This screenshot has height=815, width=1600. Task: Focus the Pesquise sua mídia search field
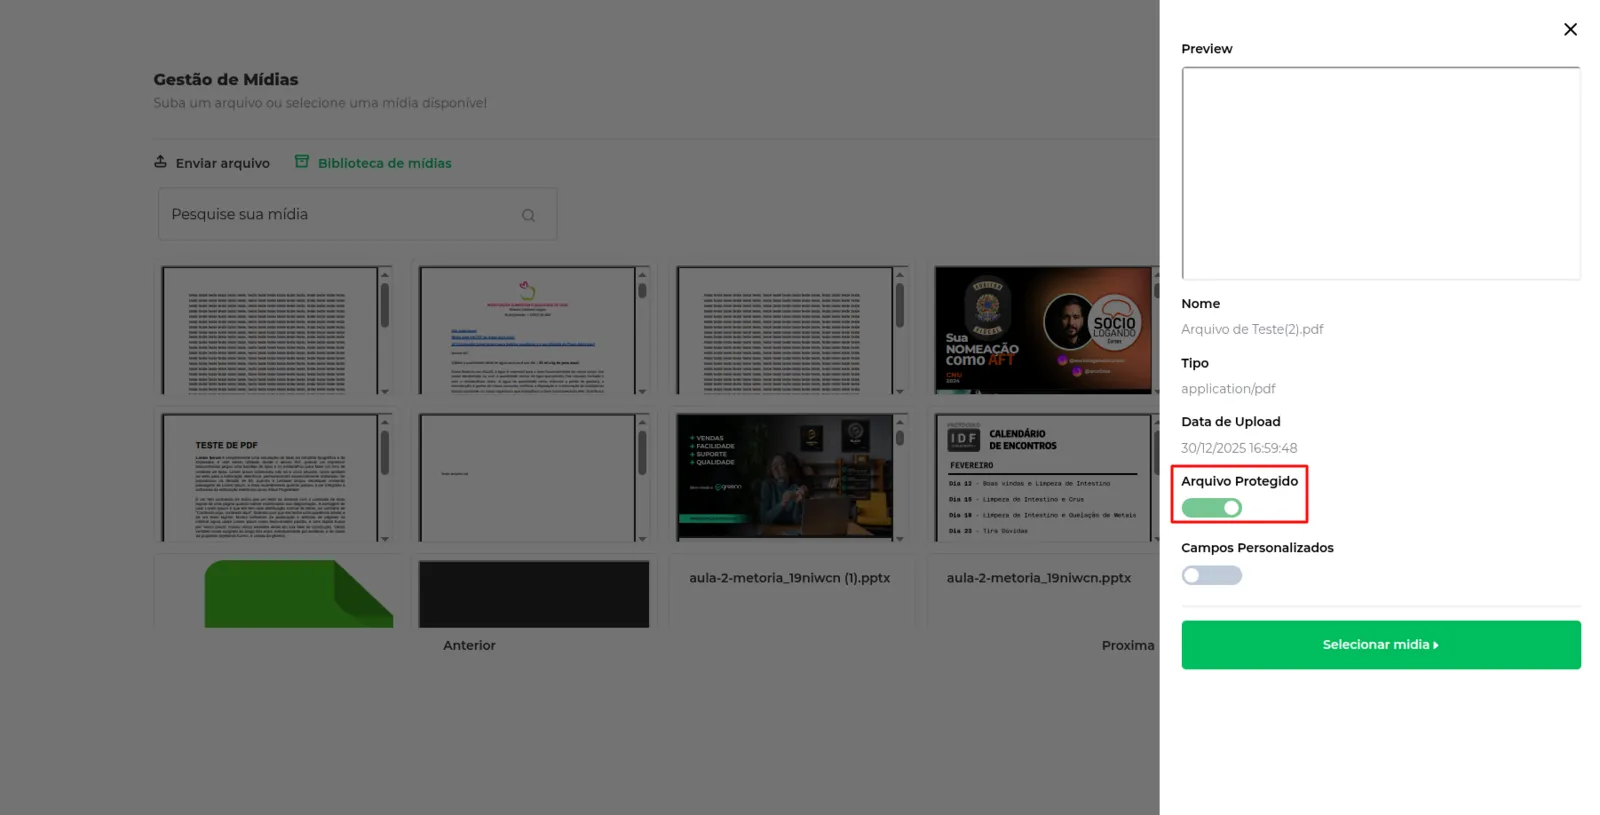click(357, 214)
